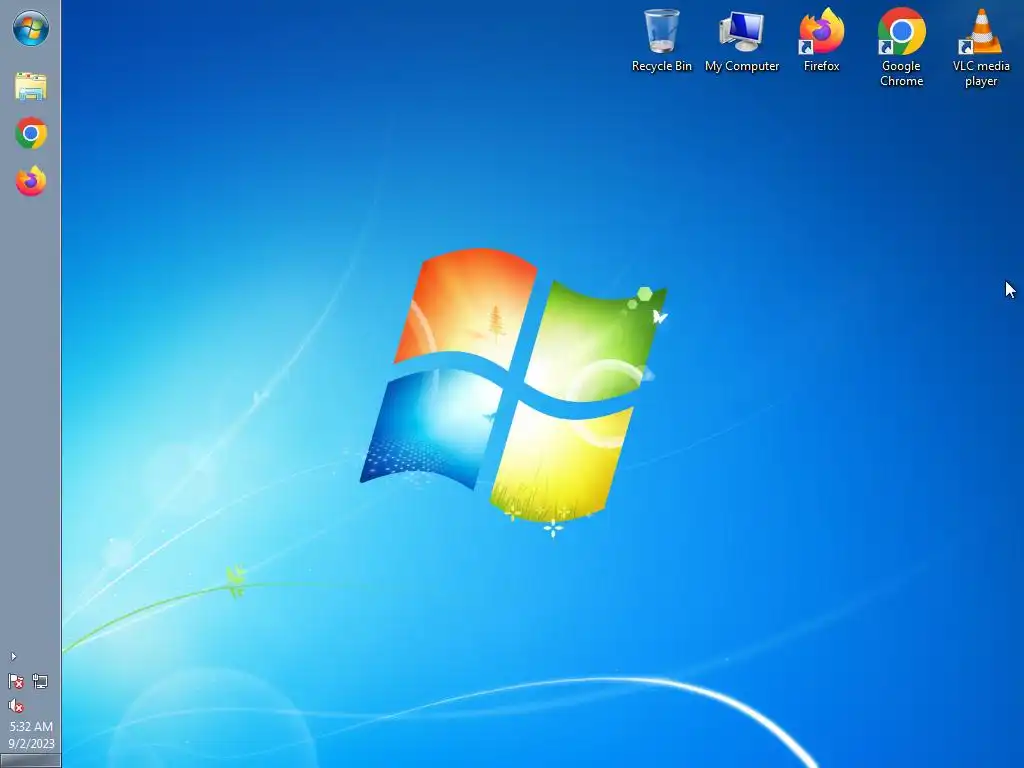
Task: Select the Recycle Bin desktop icon
Action: click(x=662, y=40)
